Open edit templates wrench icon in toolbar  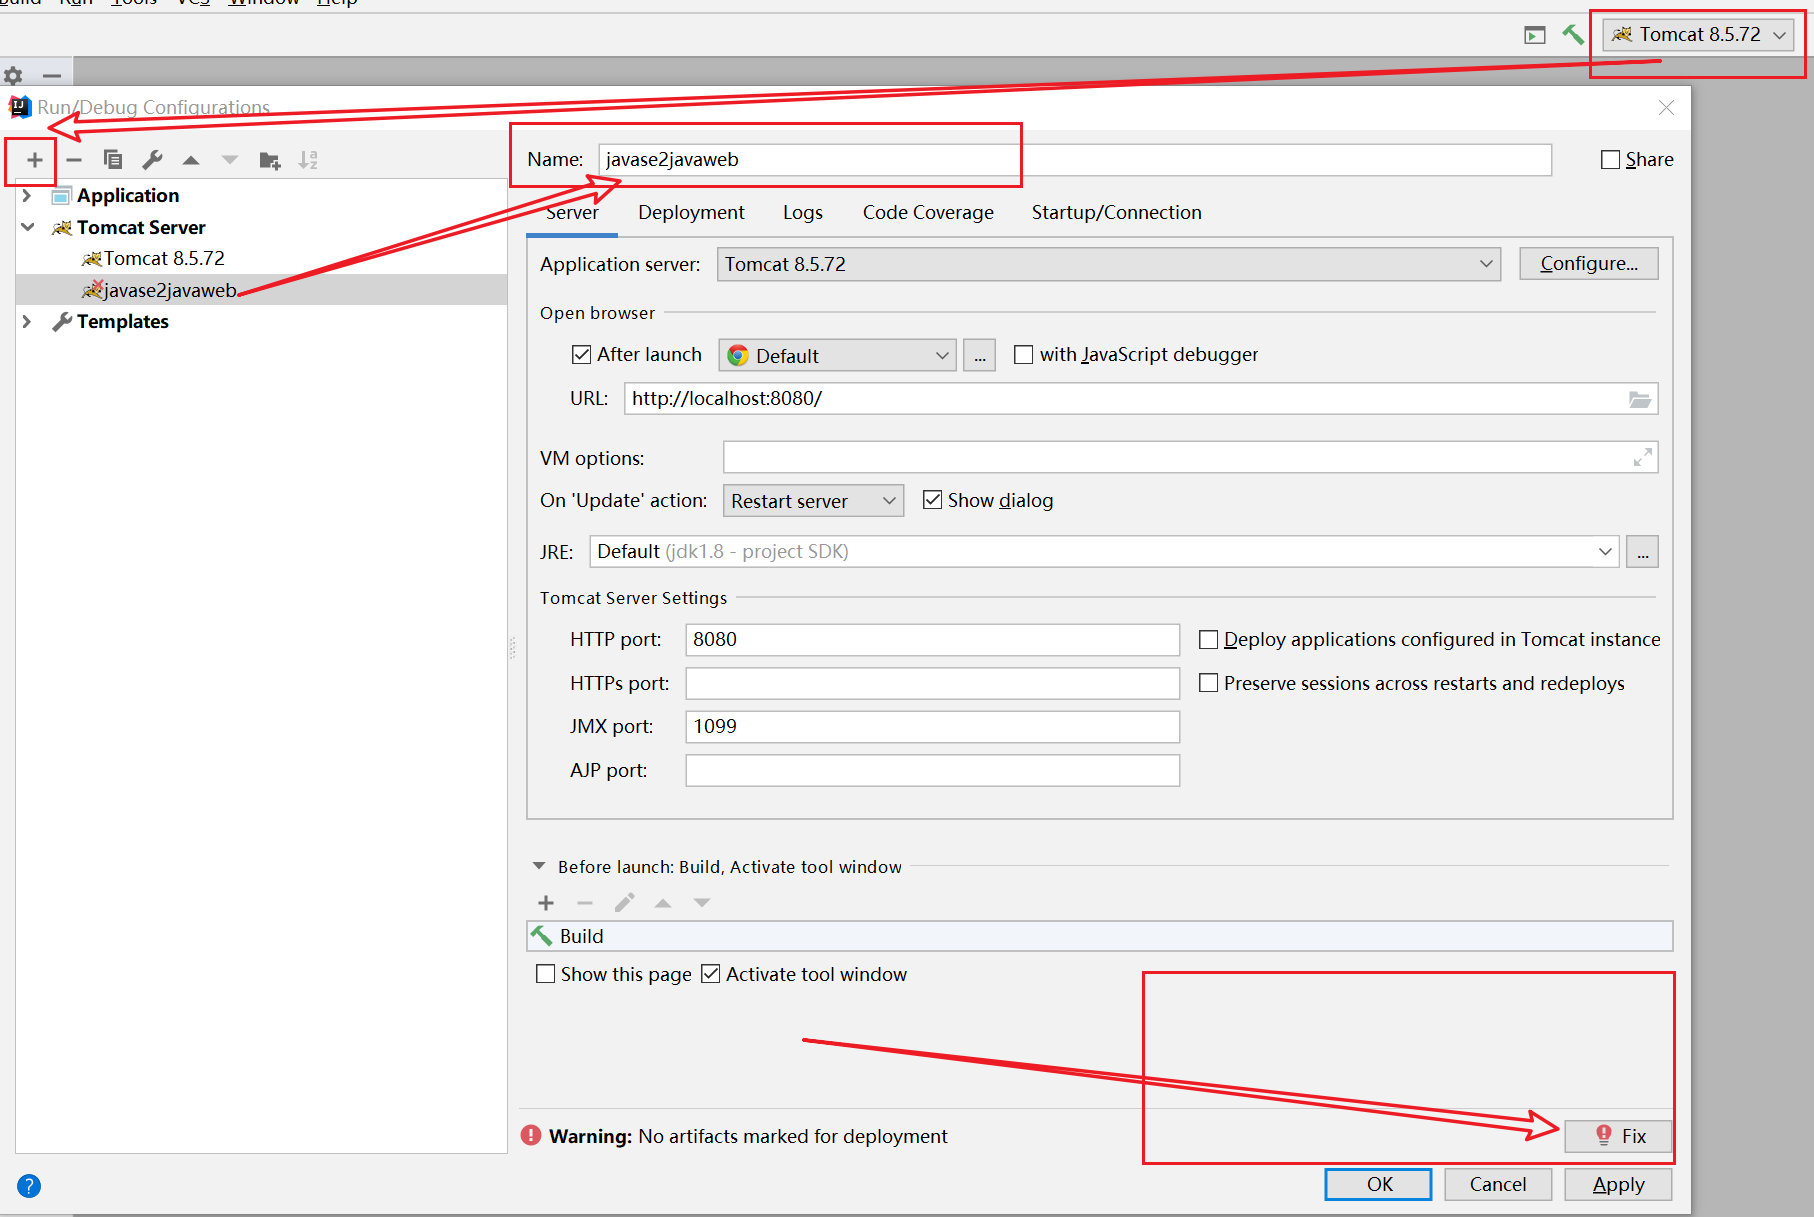152,160
